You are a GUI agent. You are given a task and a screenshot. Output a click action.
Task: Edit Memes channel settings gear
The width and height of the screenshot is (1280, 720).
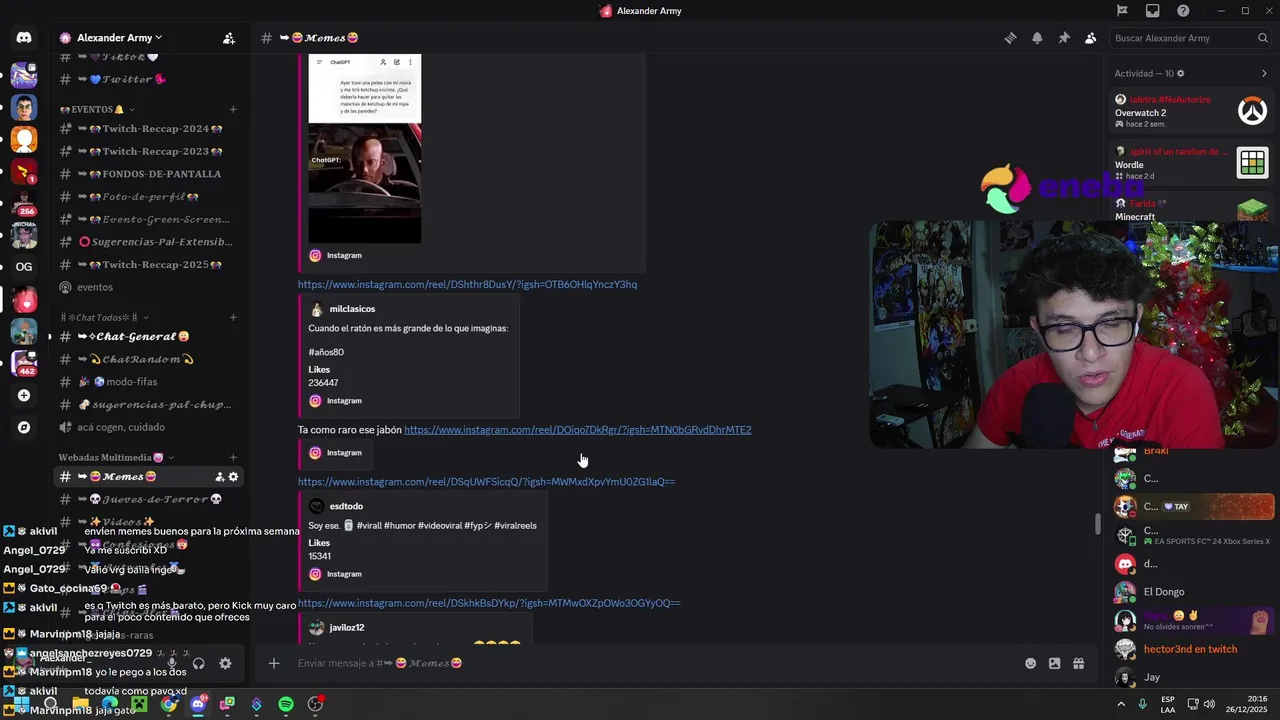(234, 477)
